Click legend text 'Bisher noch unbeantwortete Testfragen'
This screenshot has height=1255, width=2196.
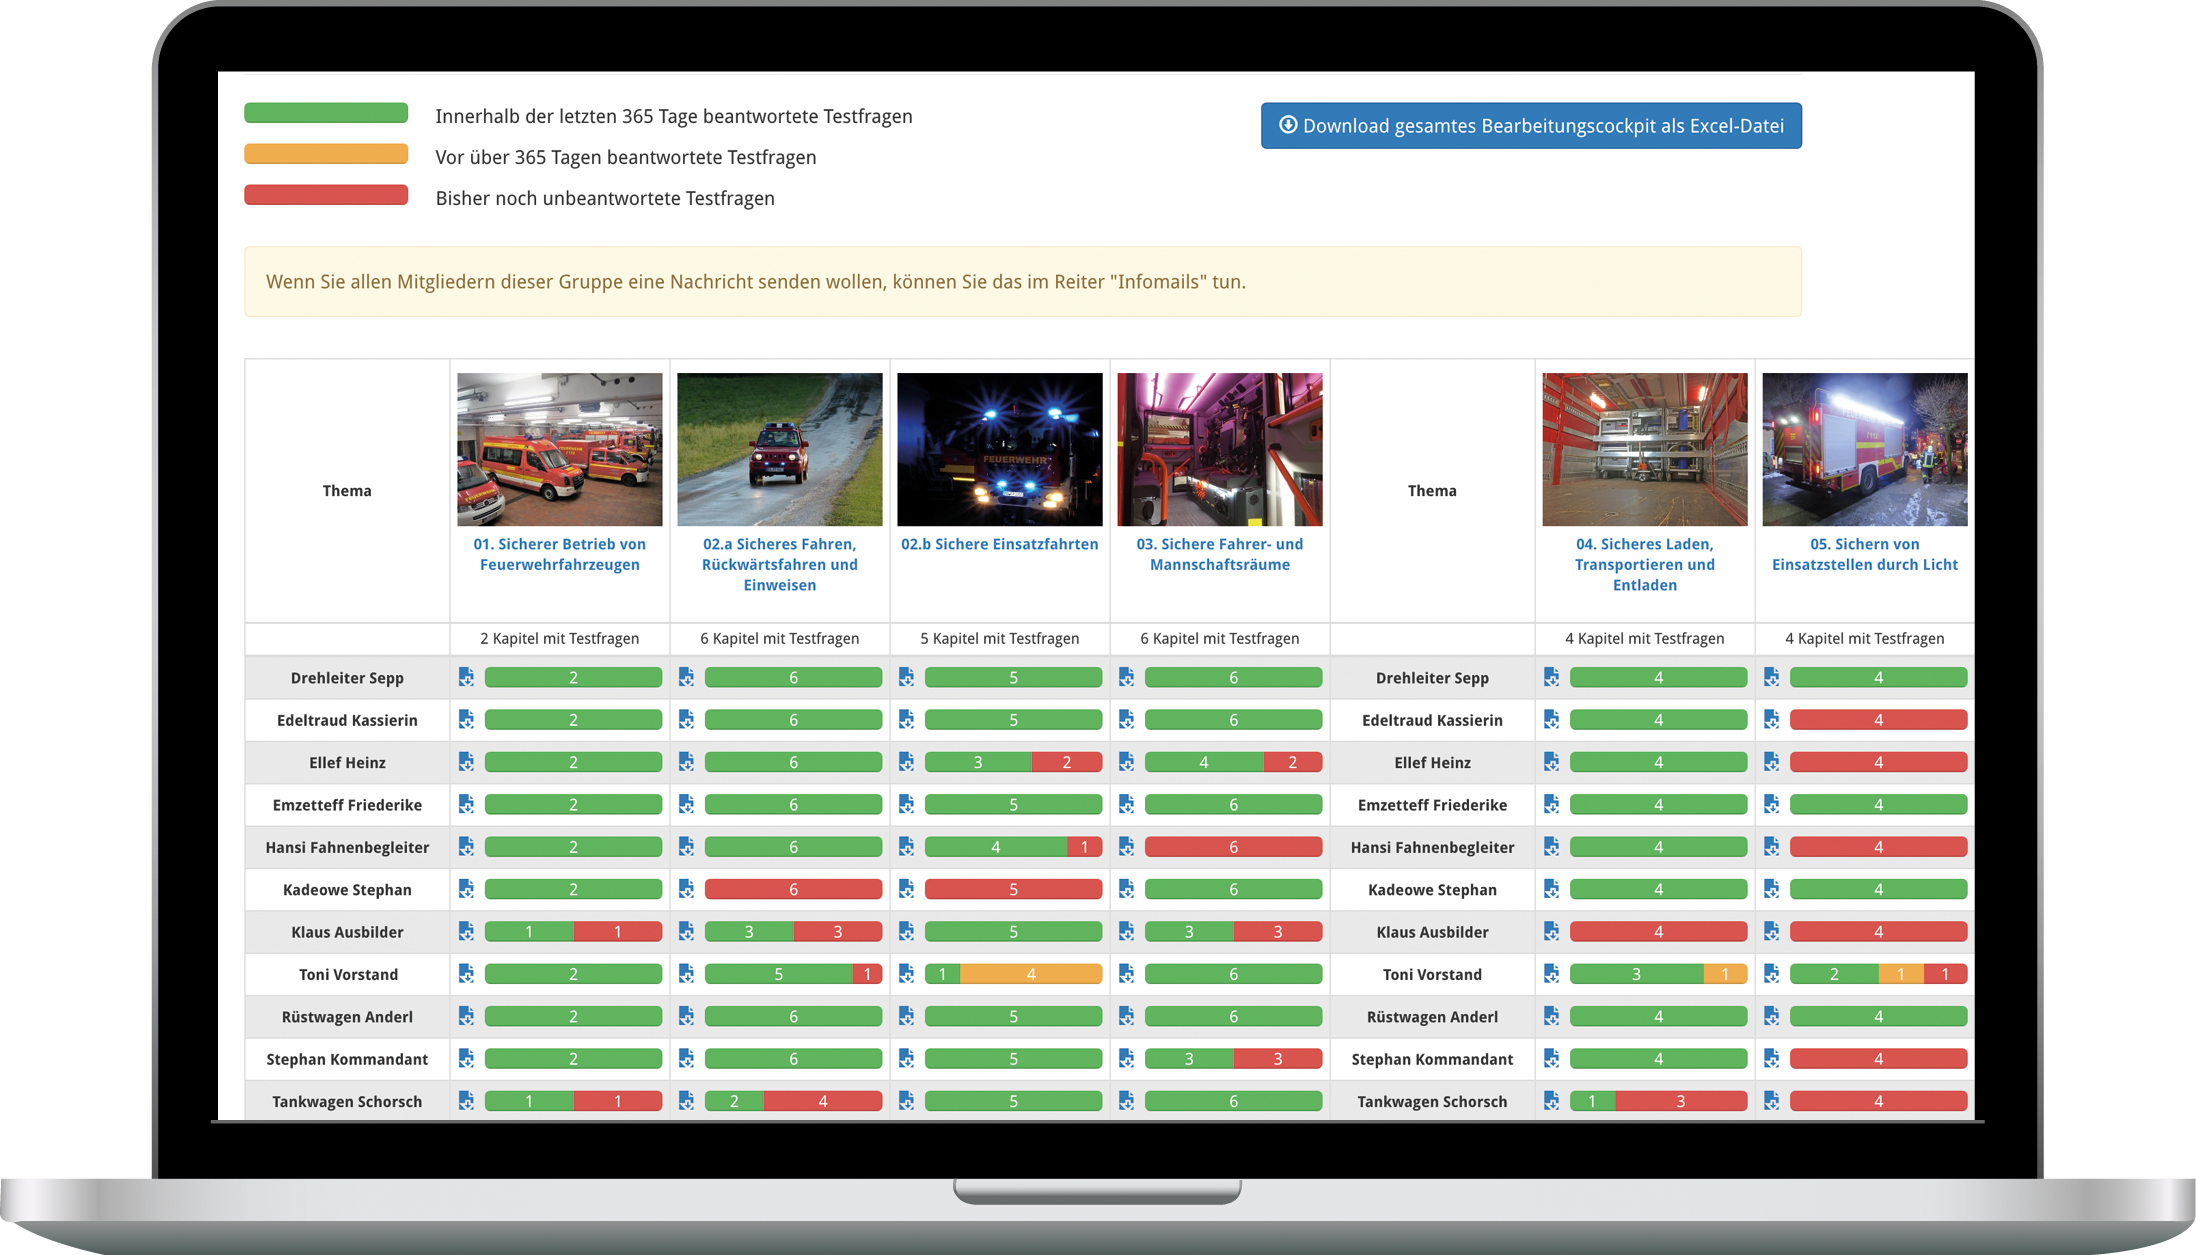[x=605, y=198]
